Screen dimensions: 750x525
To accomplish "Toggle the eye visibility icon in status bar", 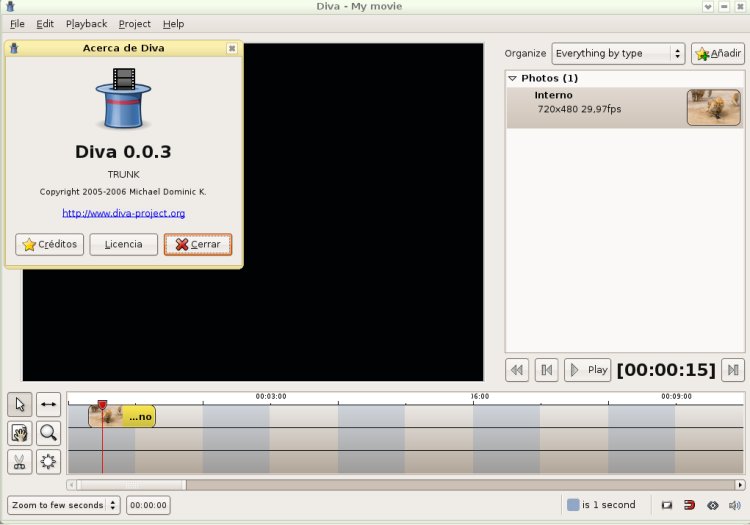I will [713, 505].
